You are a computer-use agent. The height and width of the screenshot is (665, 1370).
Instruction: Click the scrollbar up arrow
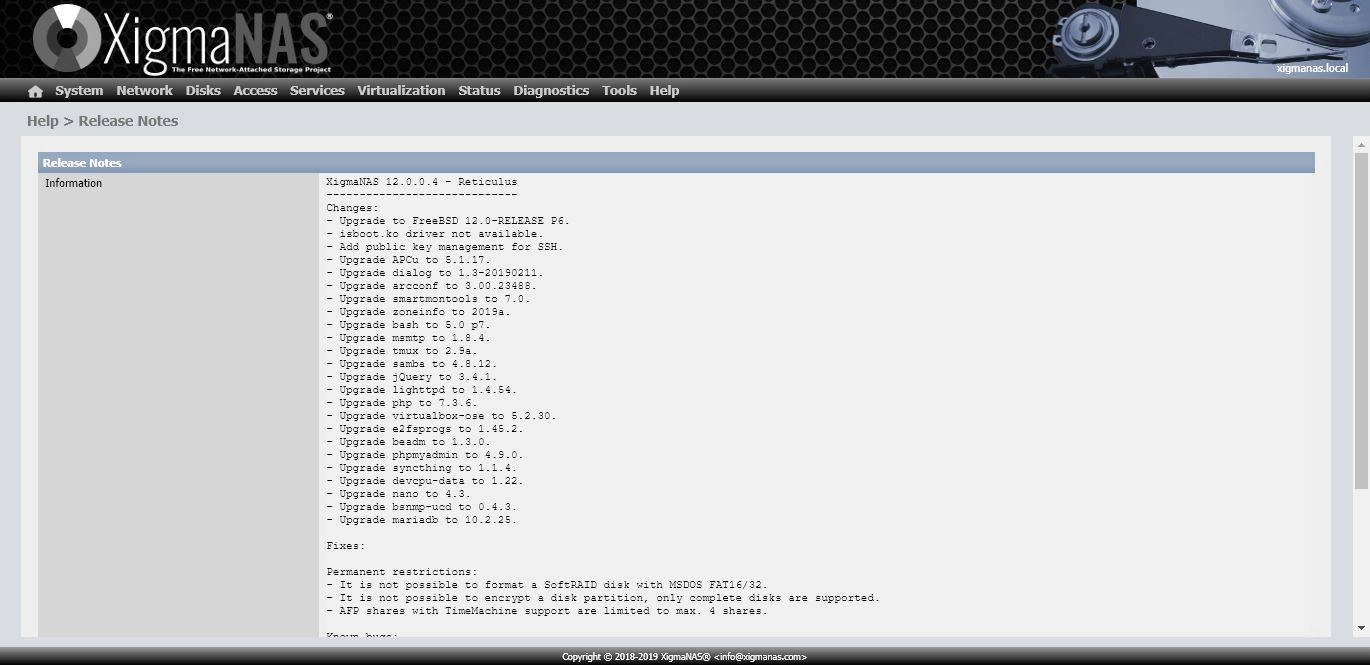(1361, 145)
